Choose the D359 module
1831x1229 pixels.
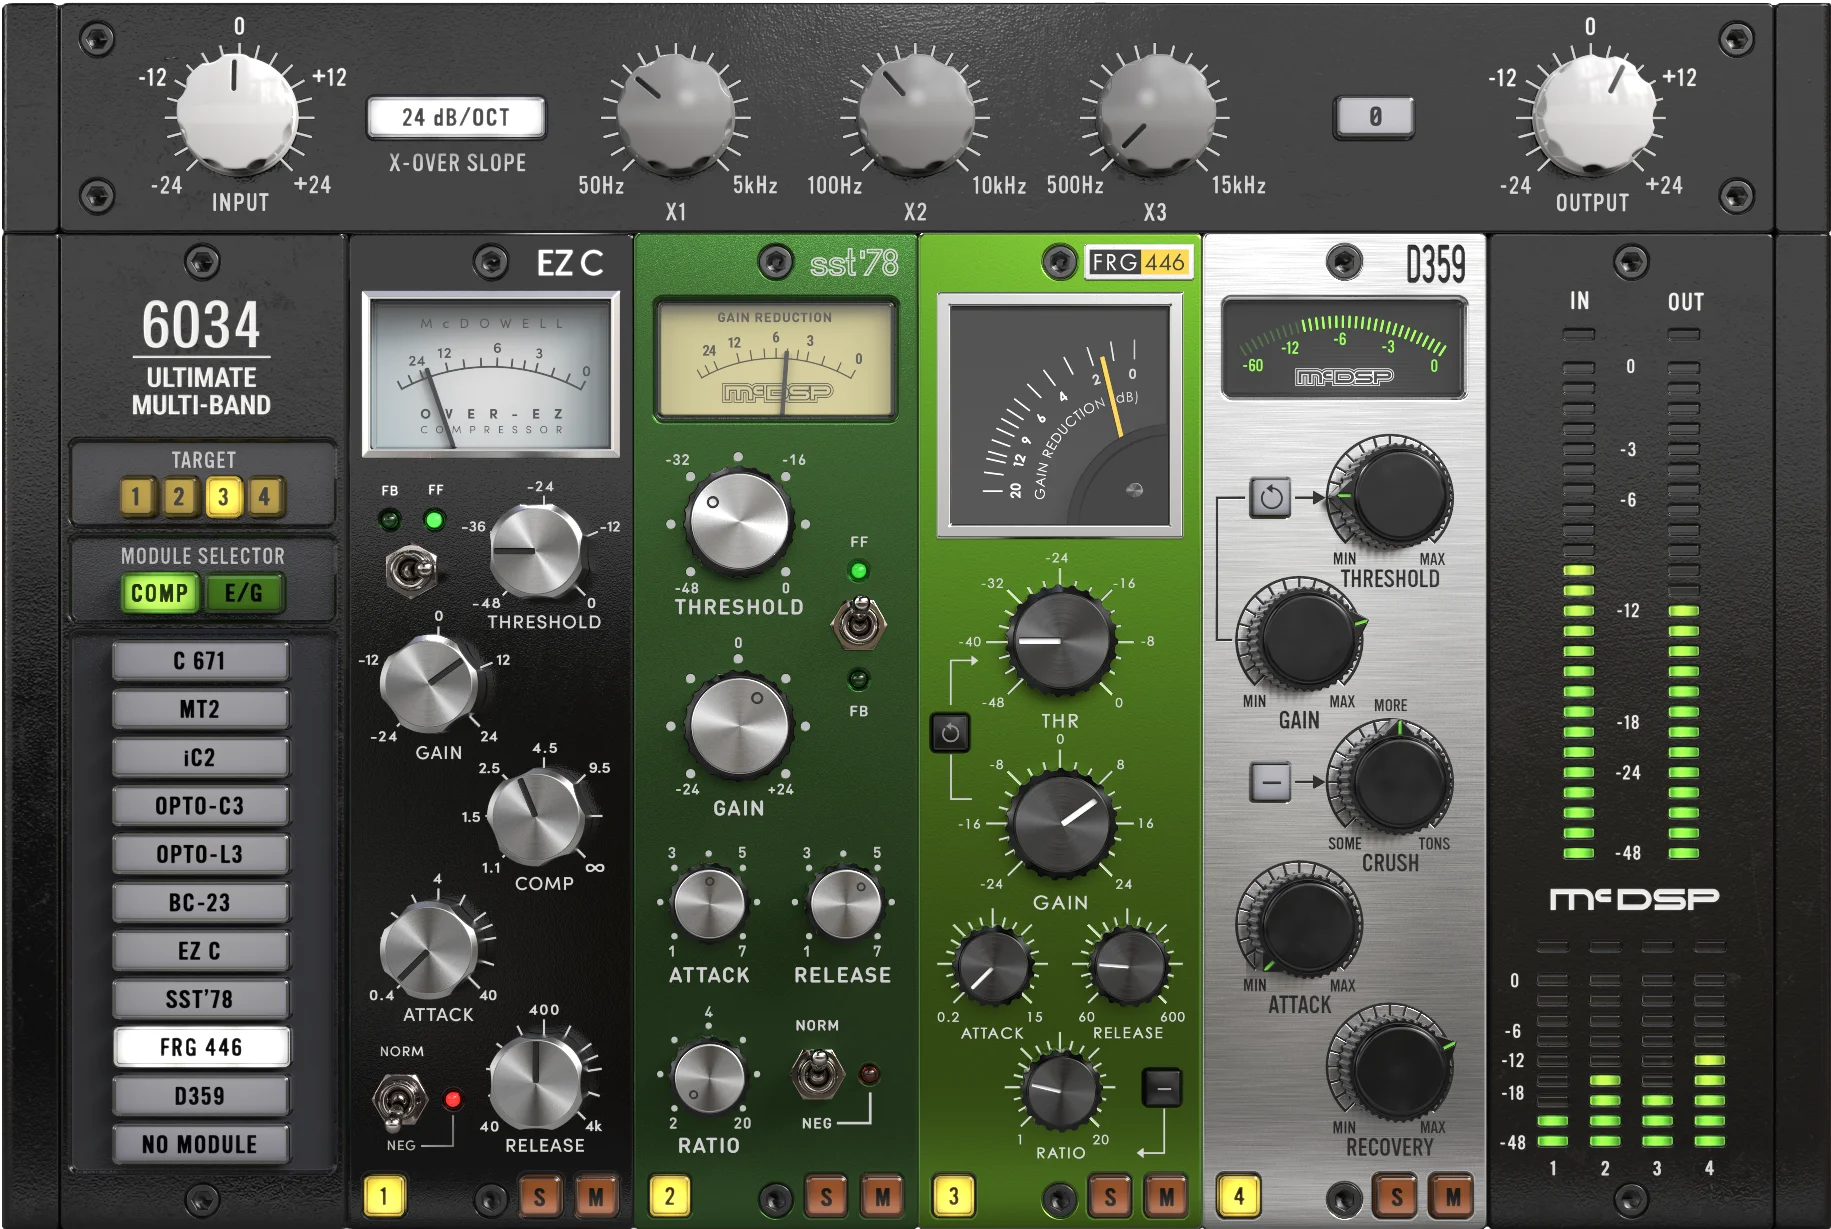[x=201, y=1096]
